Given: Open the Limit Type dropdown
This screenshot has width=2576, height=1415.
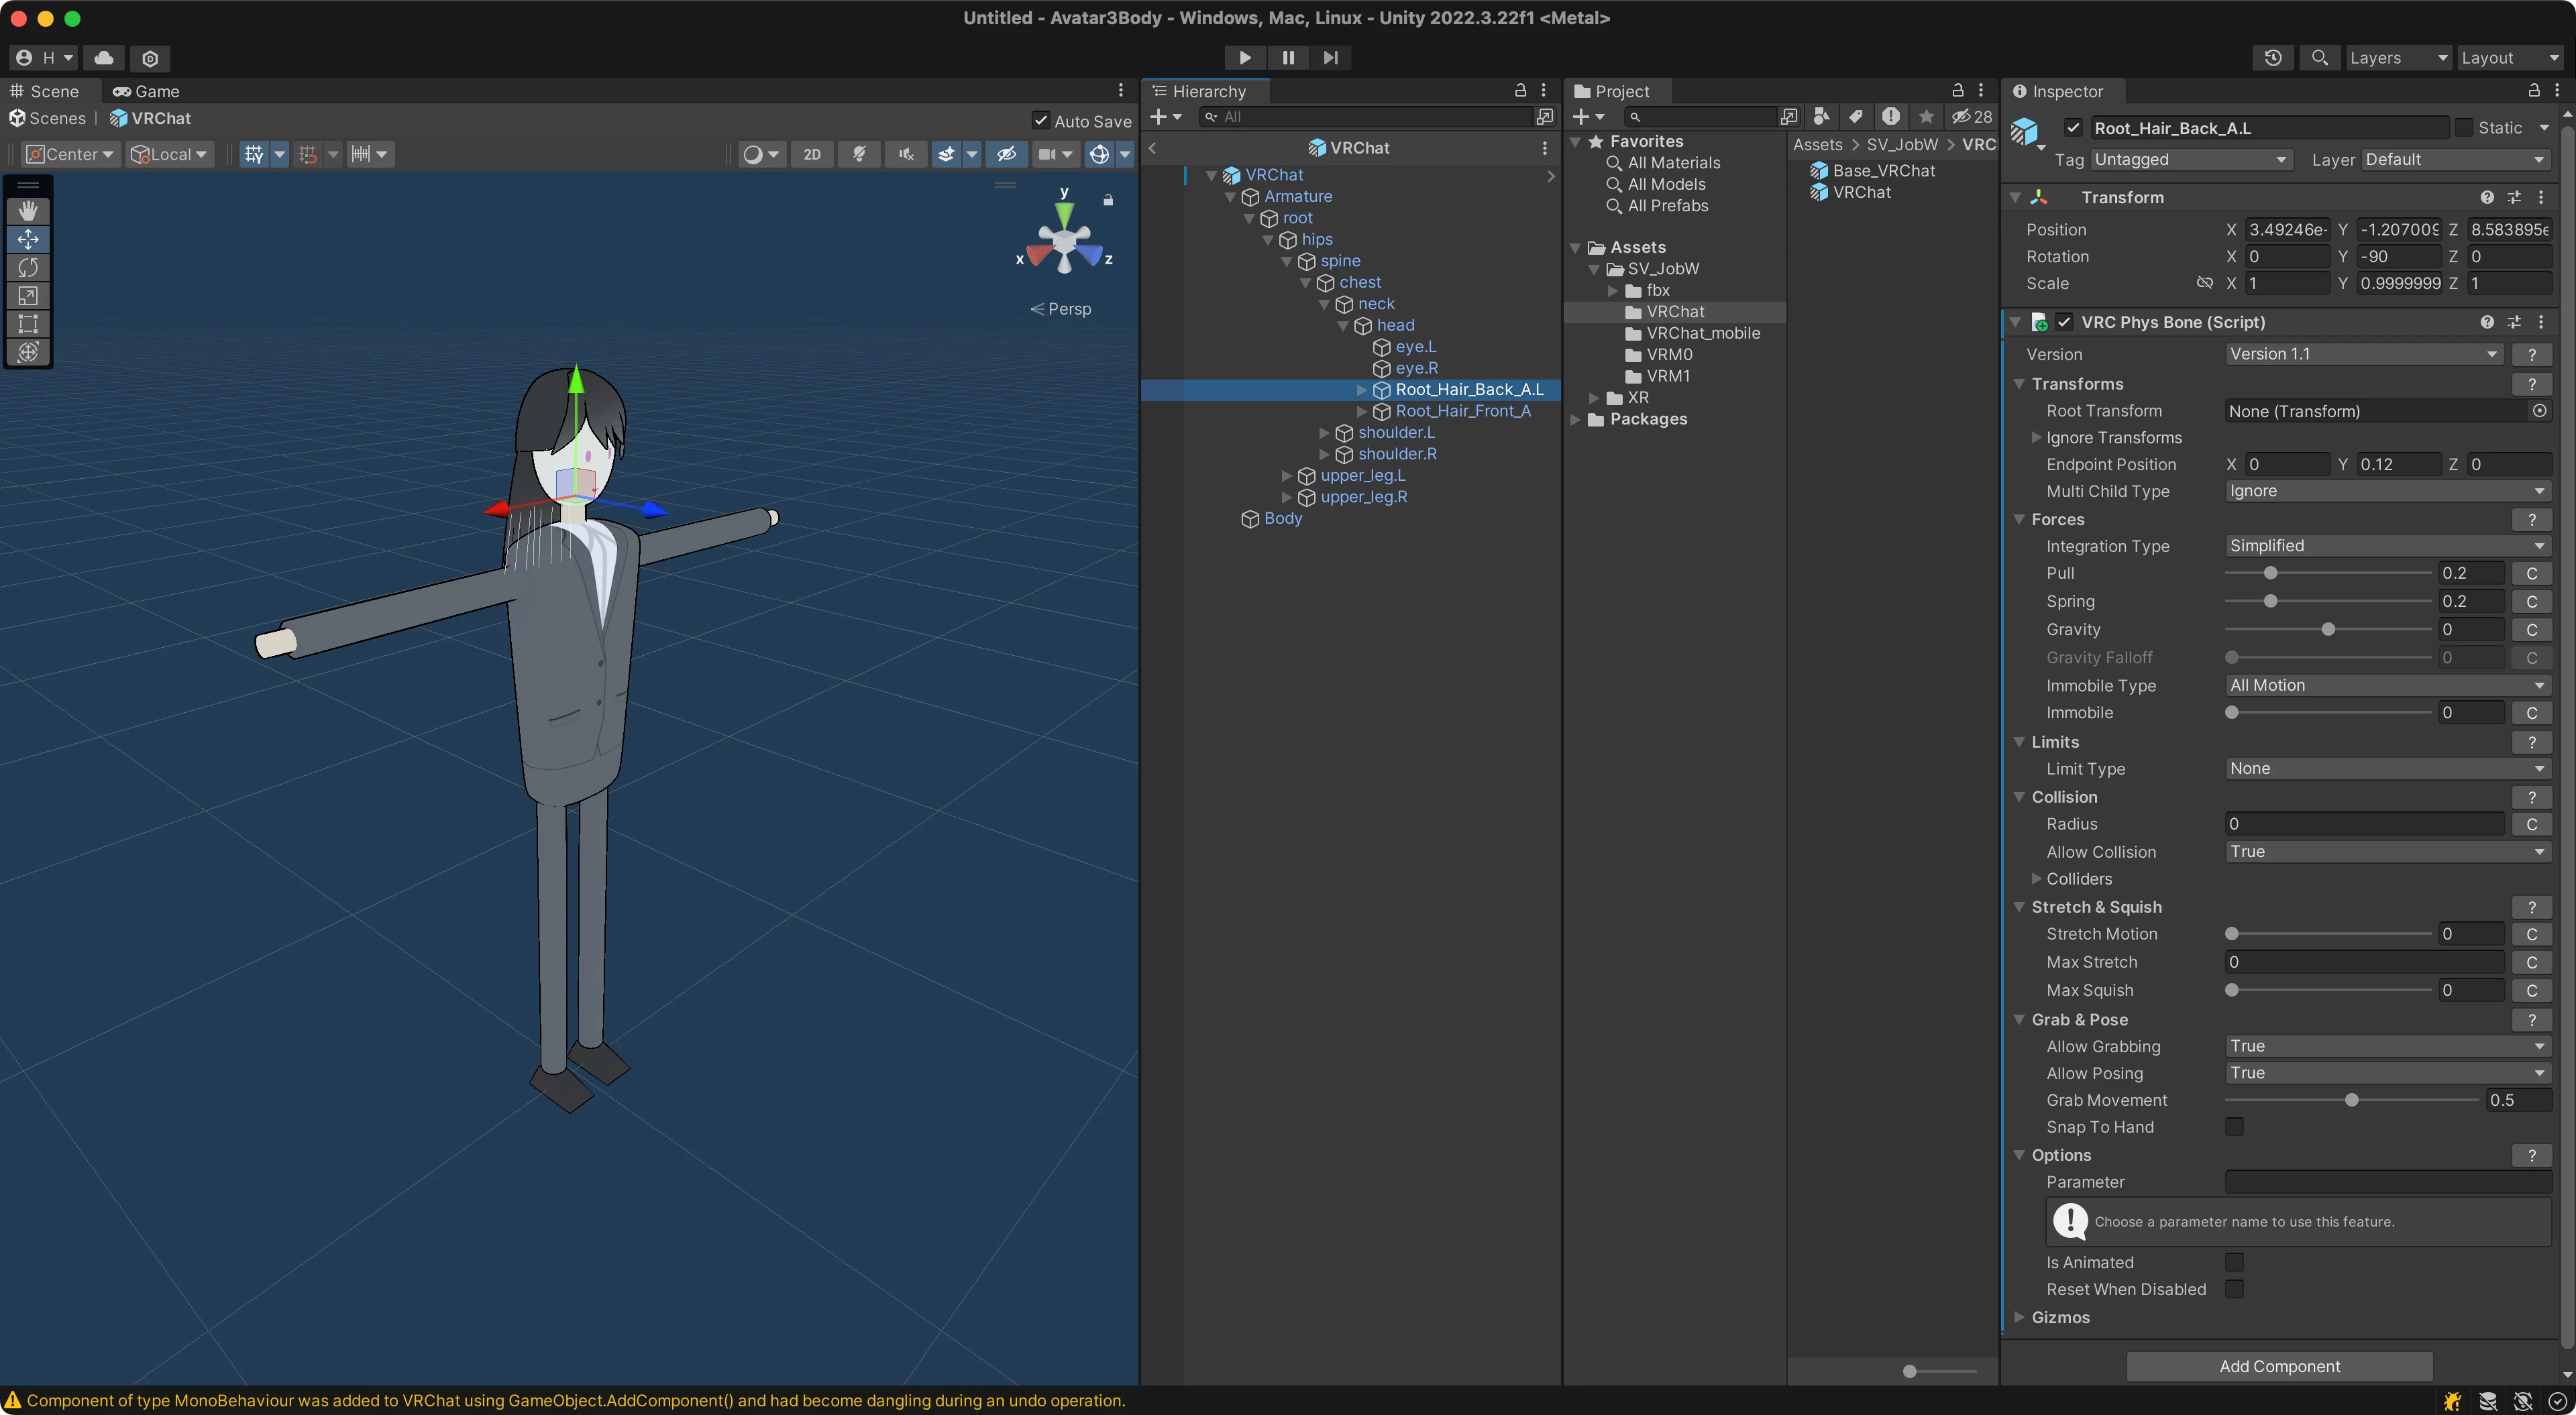Looking at the screenshot, I should click(2388, 769).
